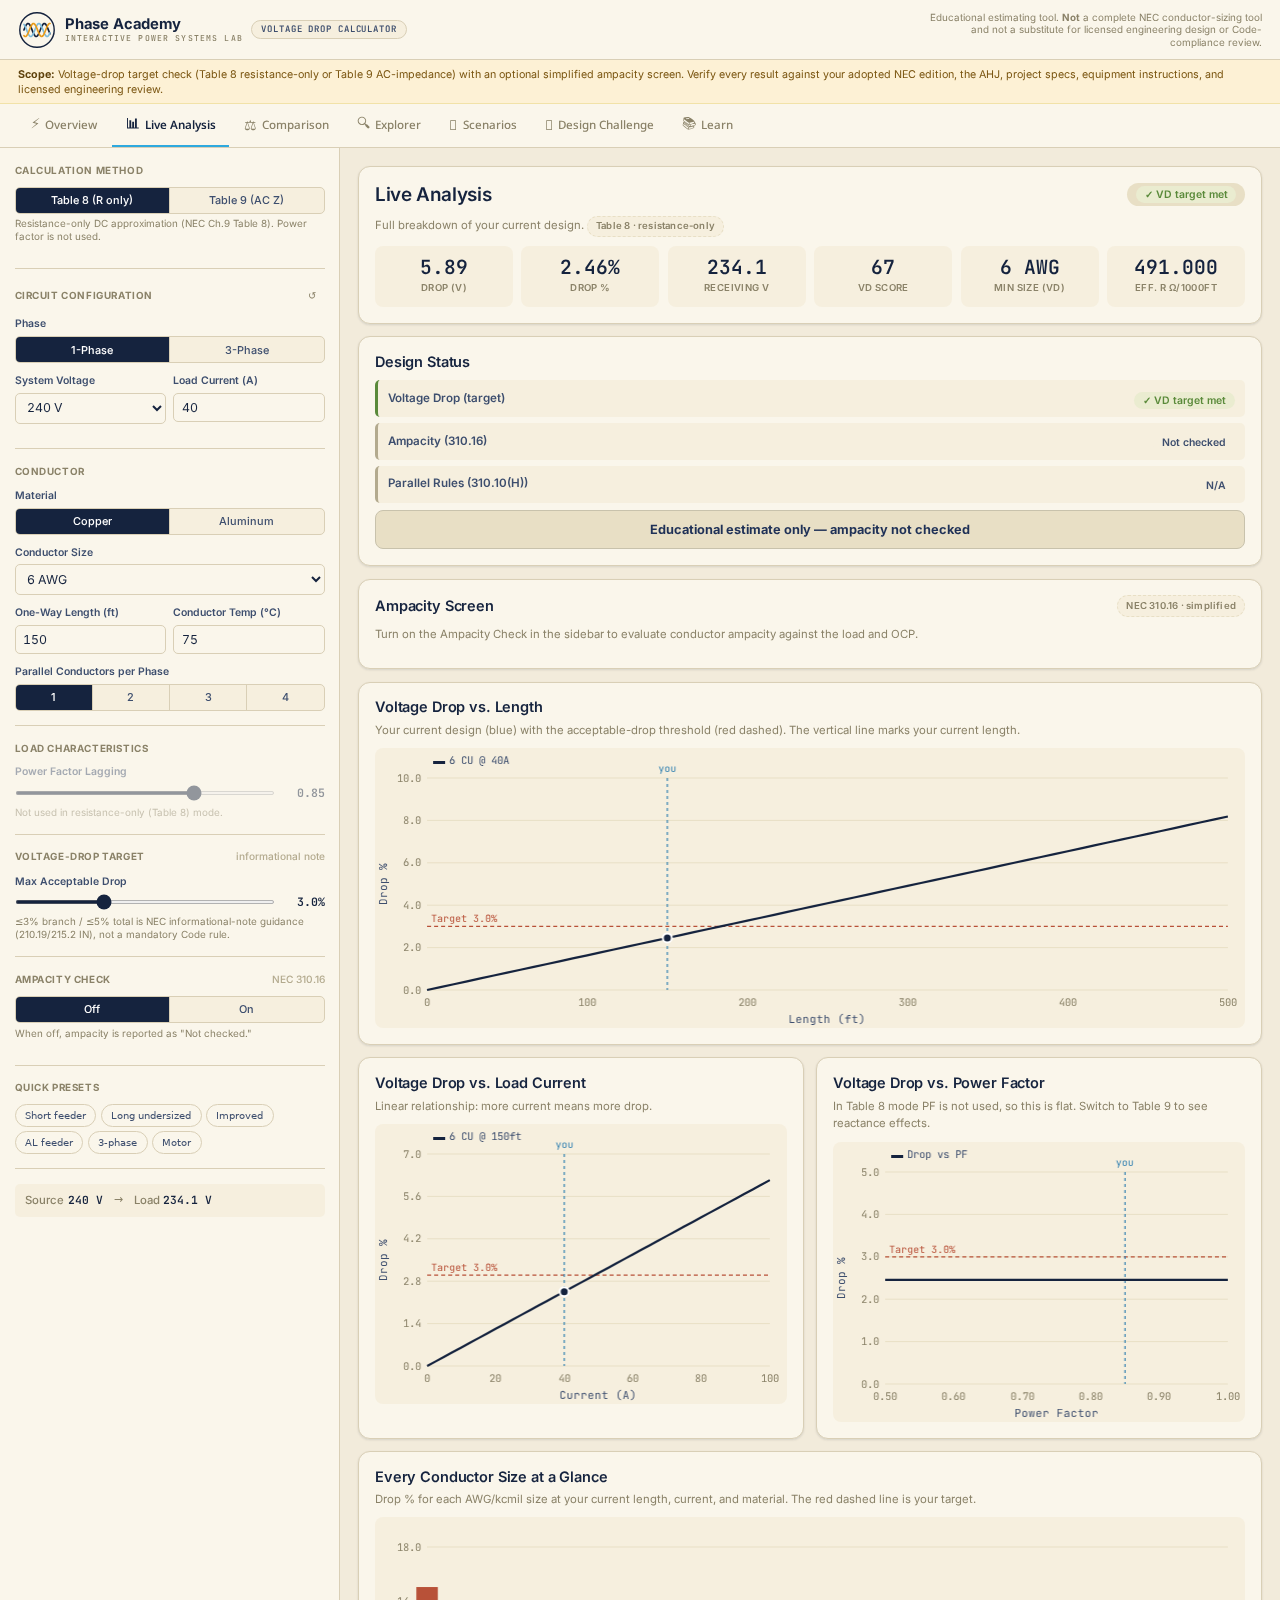This screenshot has width=1280, height=1600.
Task: Click the current-design point on Voltage Drop vs. Length chart
Action: coord(667,938)
